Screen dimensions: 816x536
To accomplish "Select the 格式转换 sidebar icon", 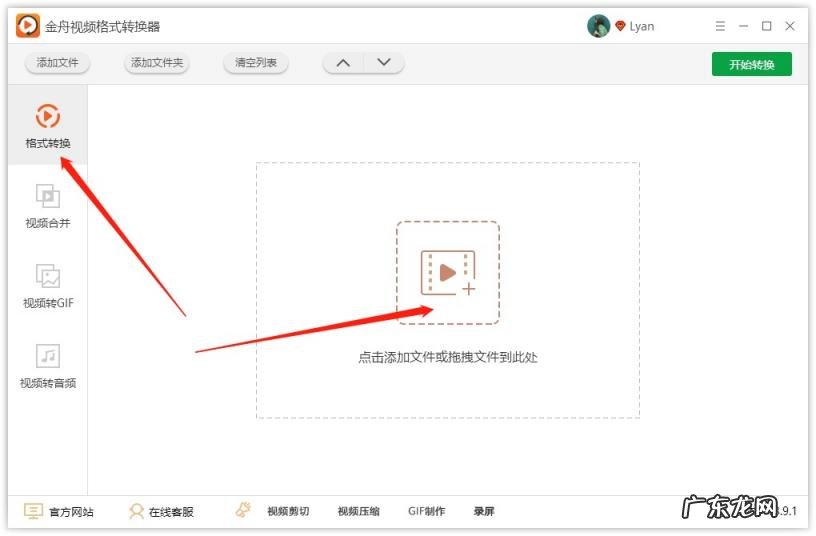I will (48, 116).
